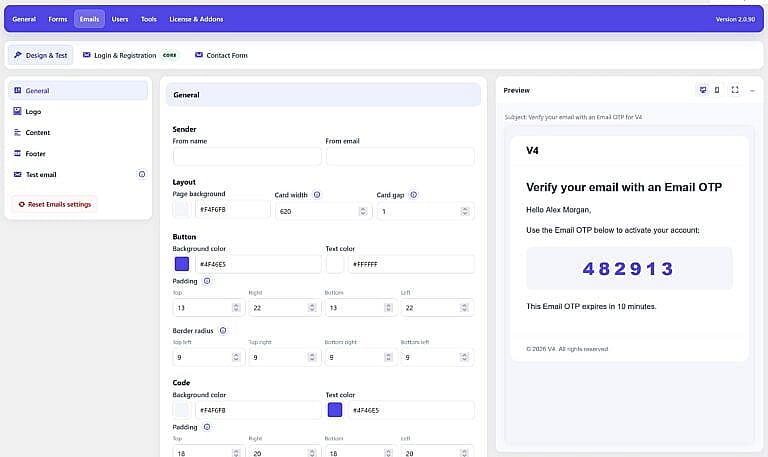The image size is (768, 457).
Task: Open the Logo section in sidebar
Action: click(x=78, y=112)
